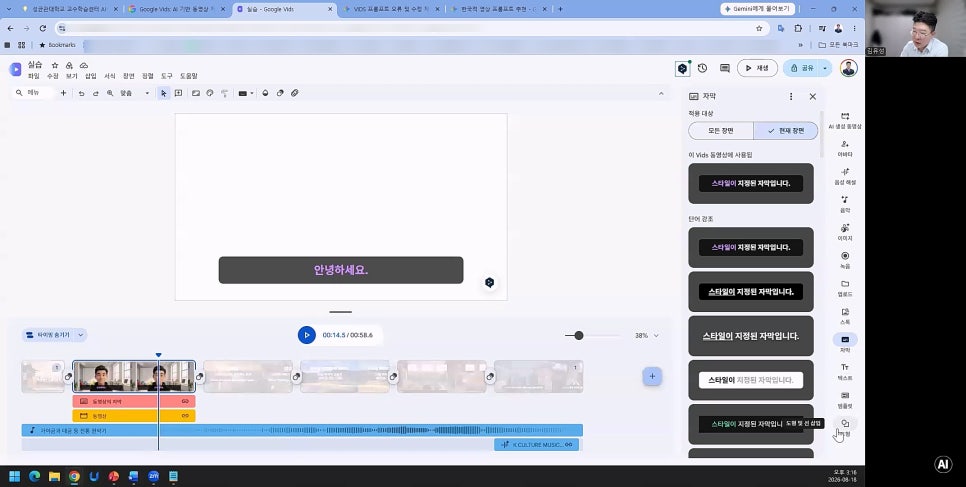Image resolution: width=966 pixels, height=487 pixels.
Task: Click the 안녕하세요 caption on canvas
Action: point(341,270)
